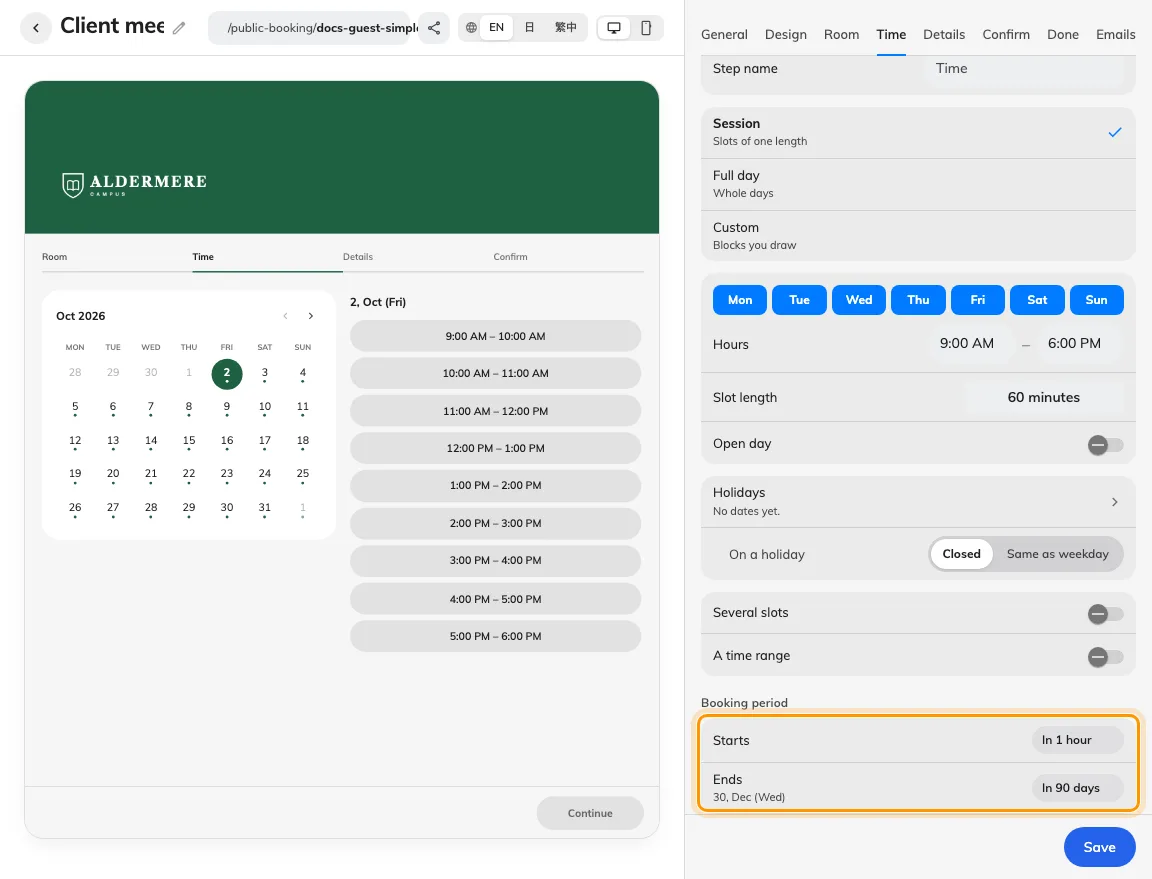This screenshot has width=1152, height=879.
Task: Open the Starts booking period dropdown
Action: (1077, 740)
